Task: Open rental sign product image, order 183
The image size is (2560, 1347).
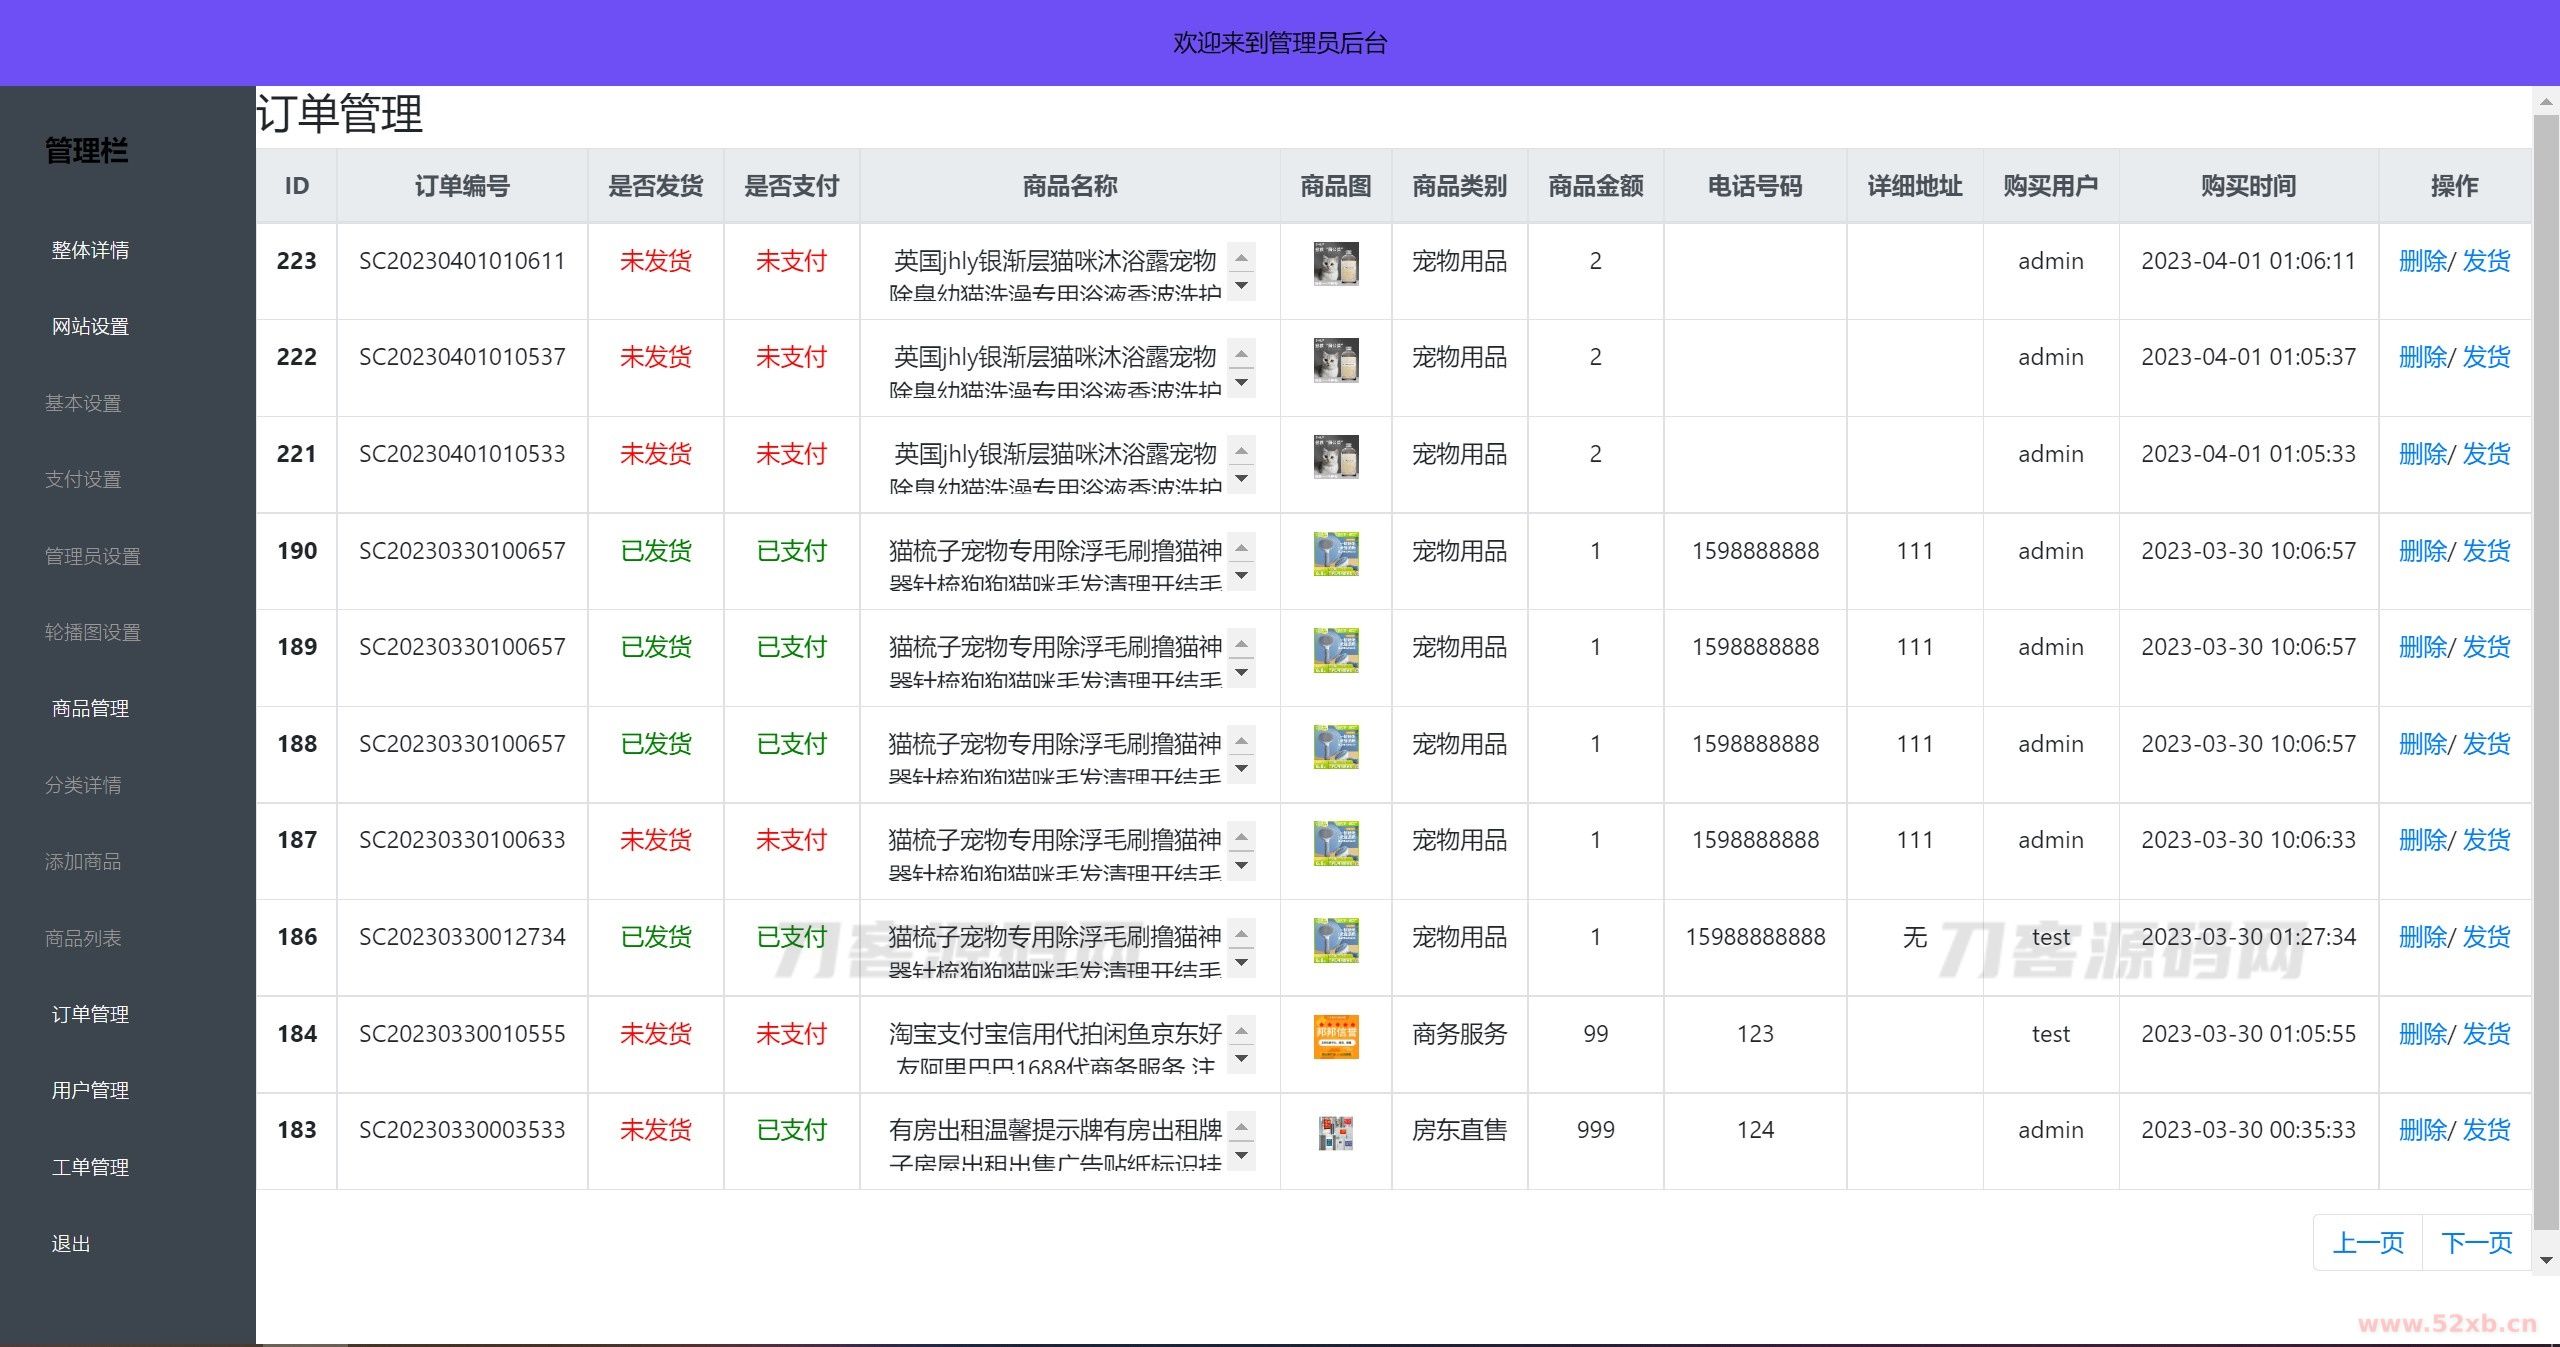Action: coord(1335,1133)
